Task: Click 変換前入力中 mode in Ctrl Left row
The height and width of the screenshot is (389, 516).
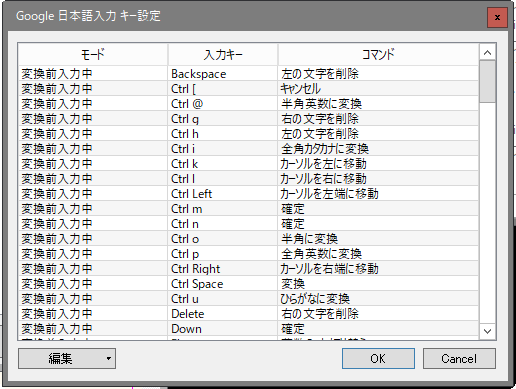Action: click(x=93, y=194)
